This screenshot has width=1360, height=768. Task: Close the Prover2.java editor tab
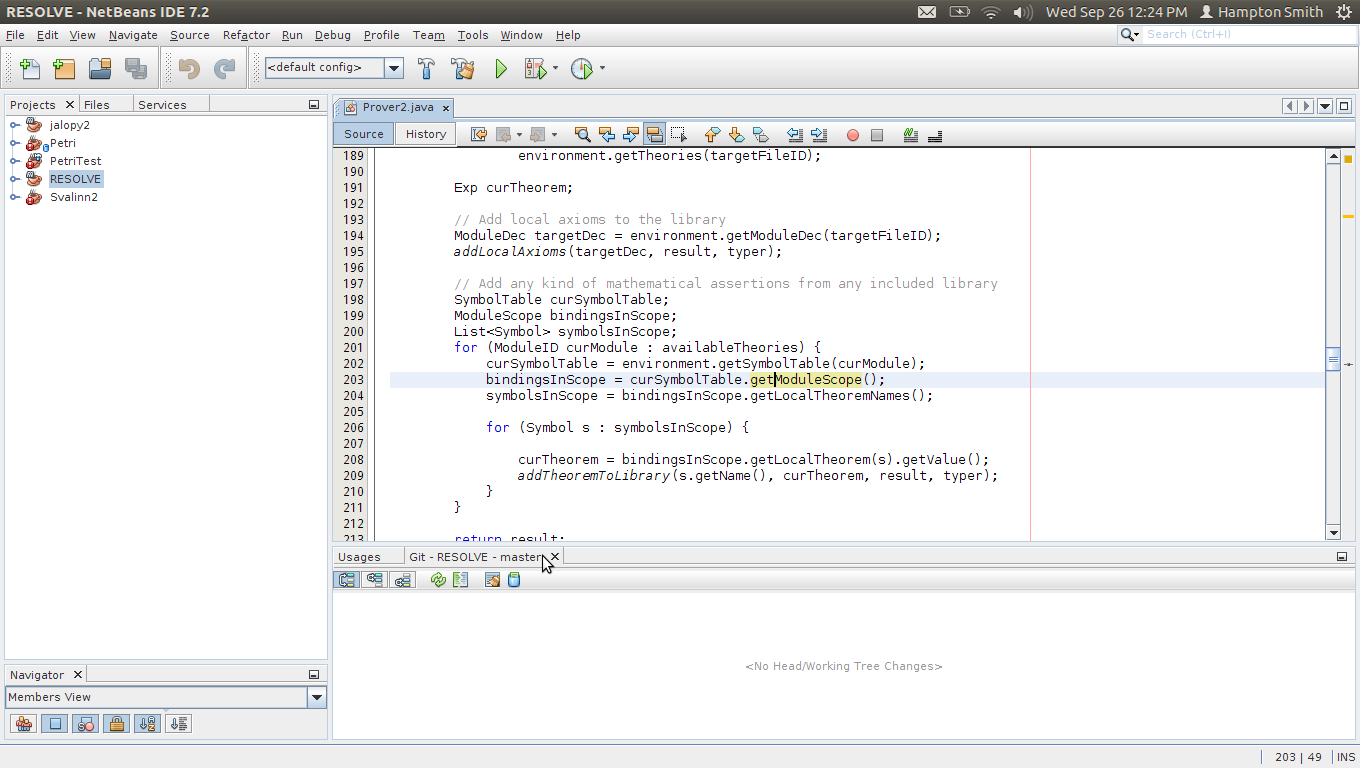[446, 108]
